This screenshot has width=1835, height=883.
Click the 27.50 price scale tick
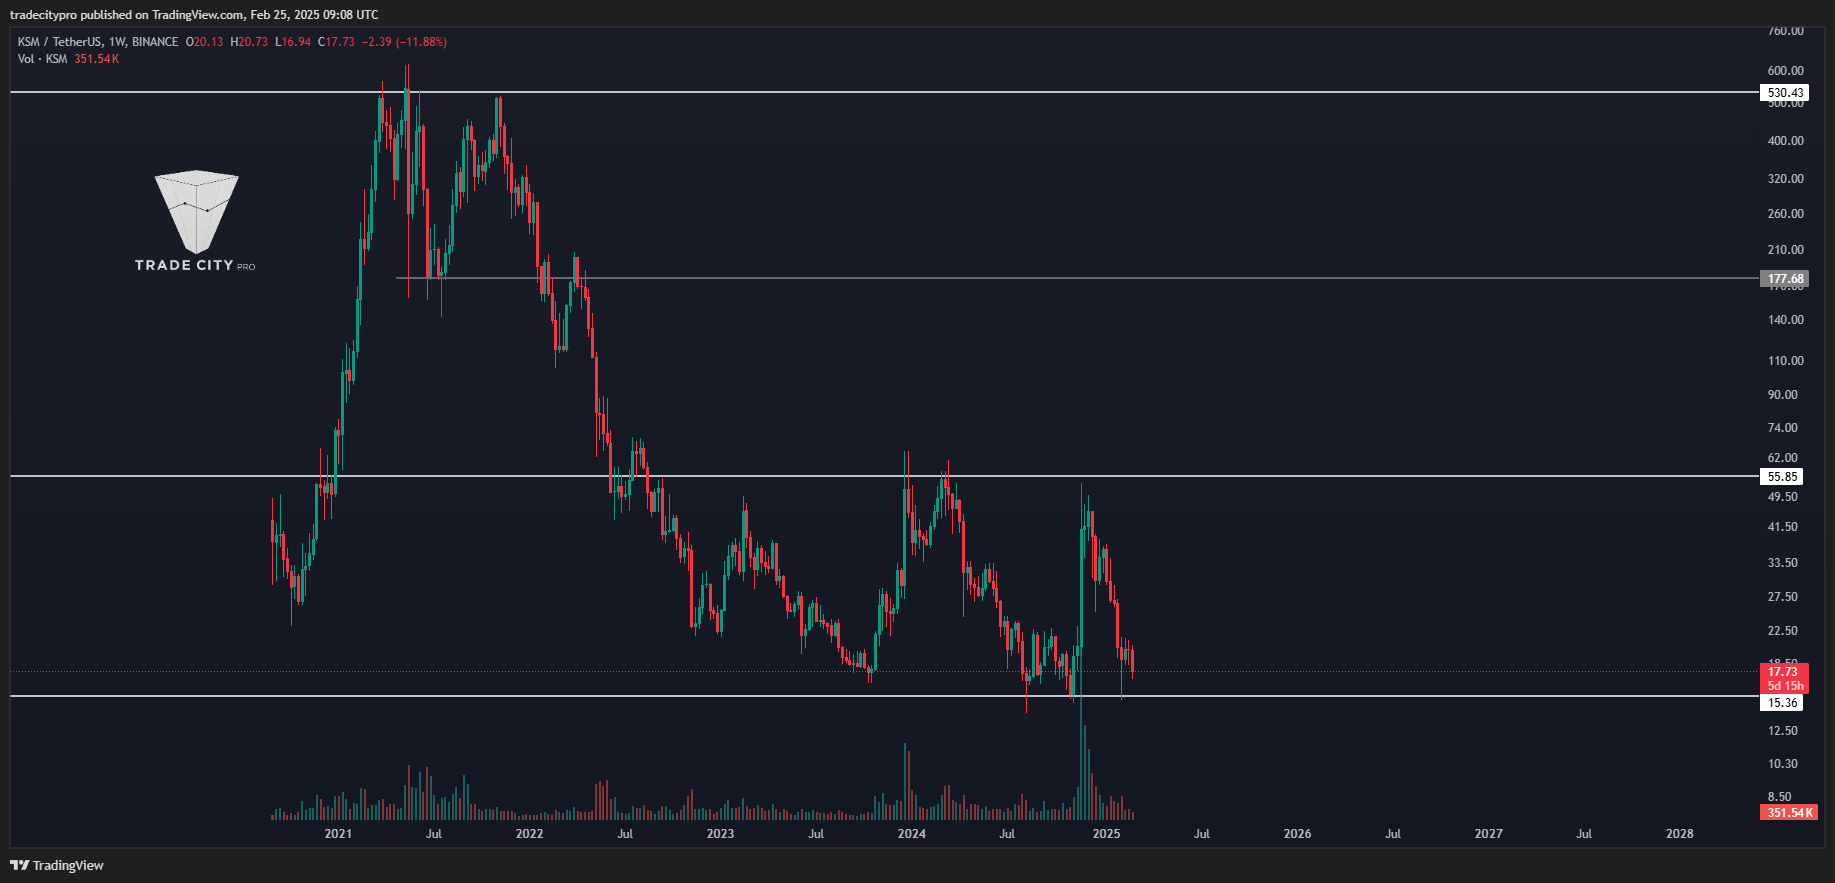click(x=1782, y=597)
